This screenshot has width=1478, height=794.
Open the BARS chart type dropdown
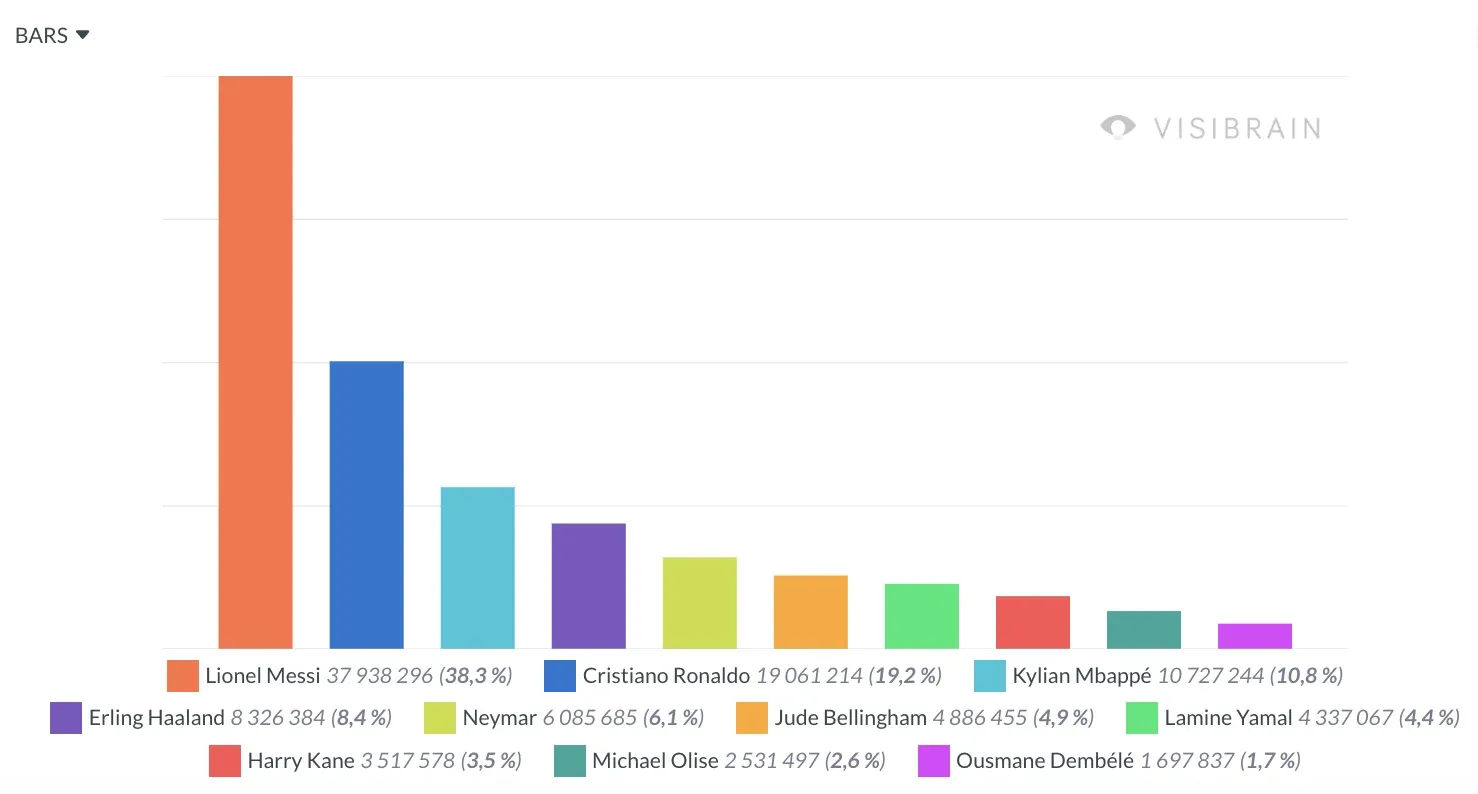coord(52,35)
